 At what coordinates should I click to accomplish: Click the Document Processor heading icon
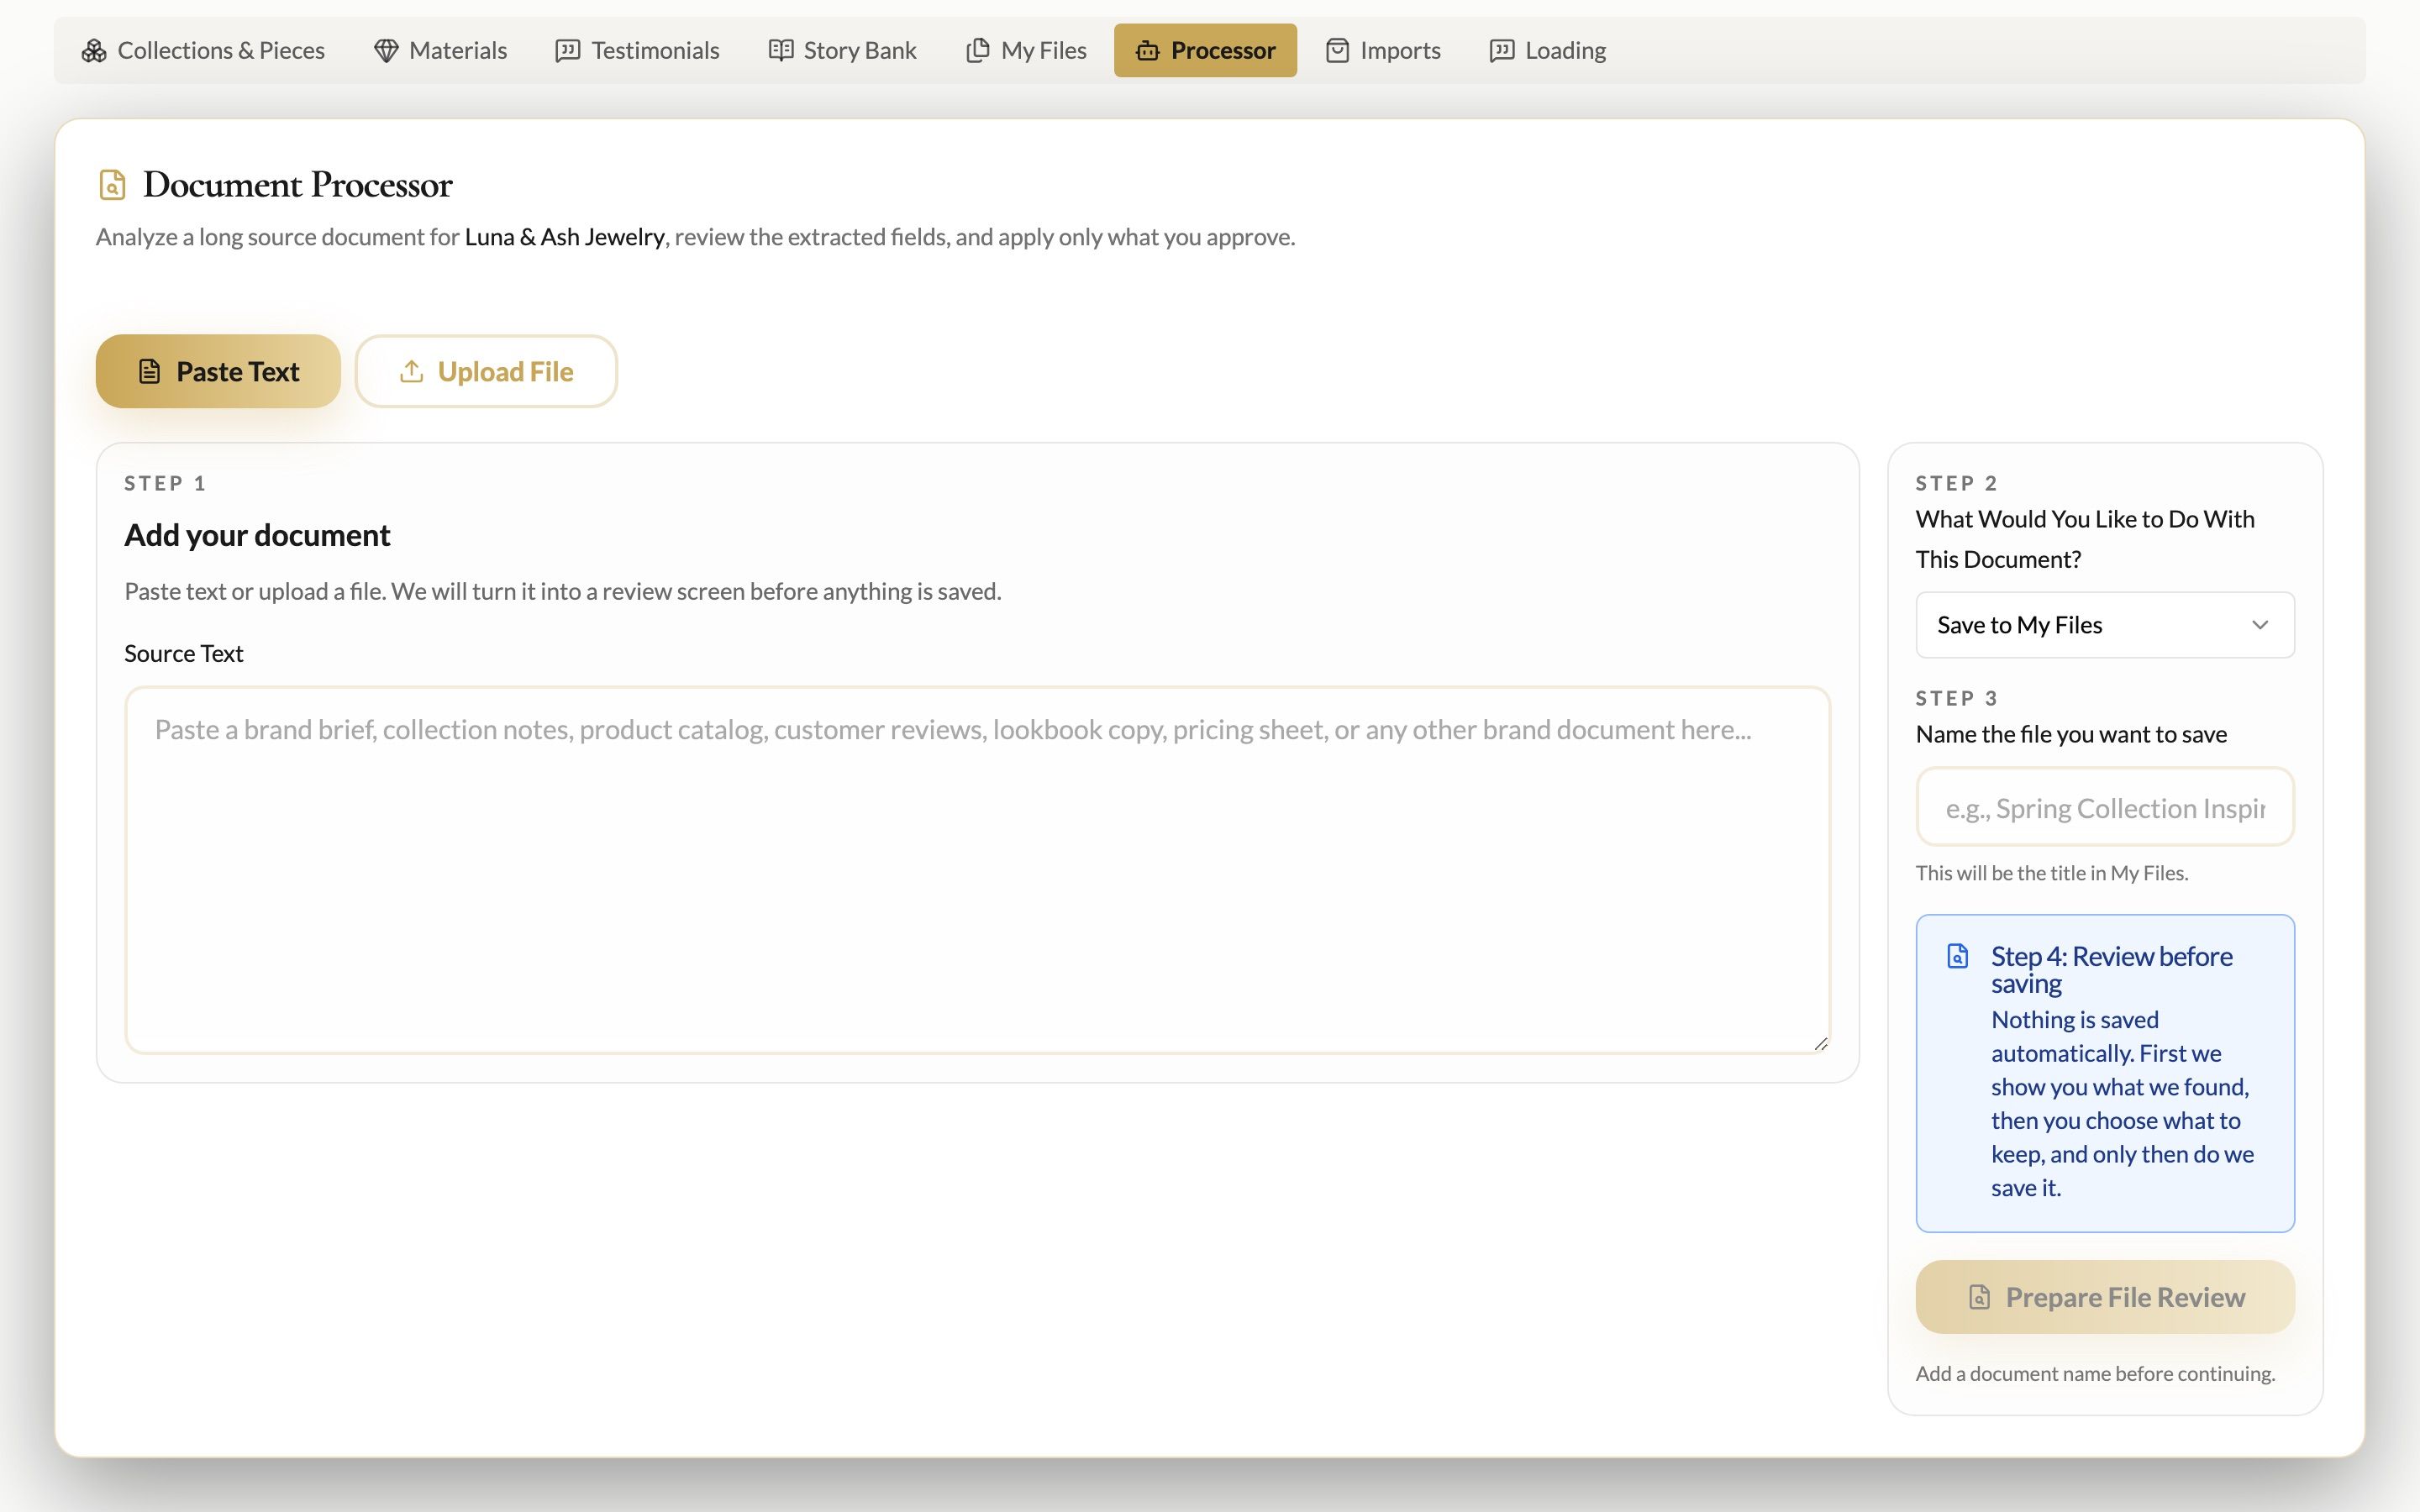(112, 185)
